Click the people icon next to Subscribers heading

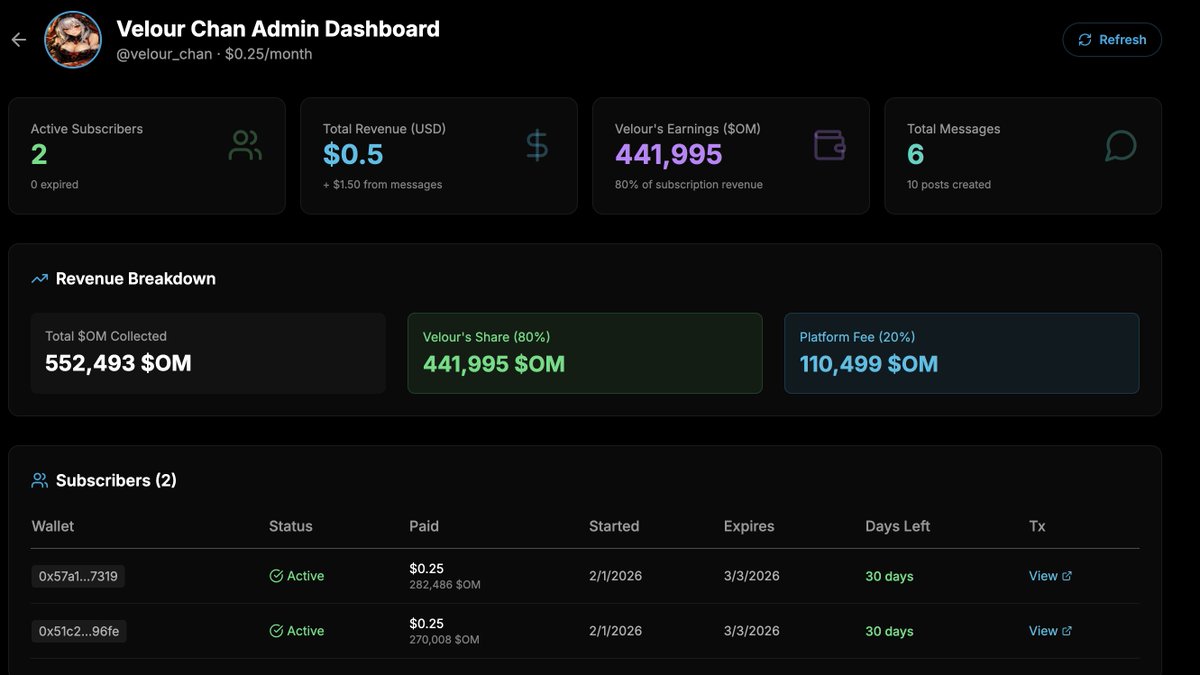point(38,480)
